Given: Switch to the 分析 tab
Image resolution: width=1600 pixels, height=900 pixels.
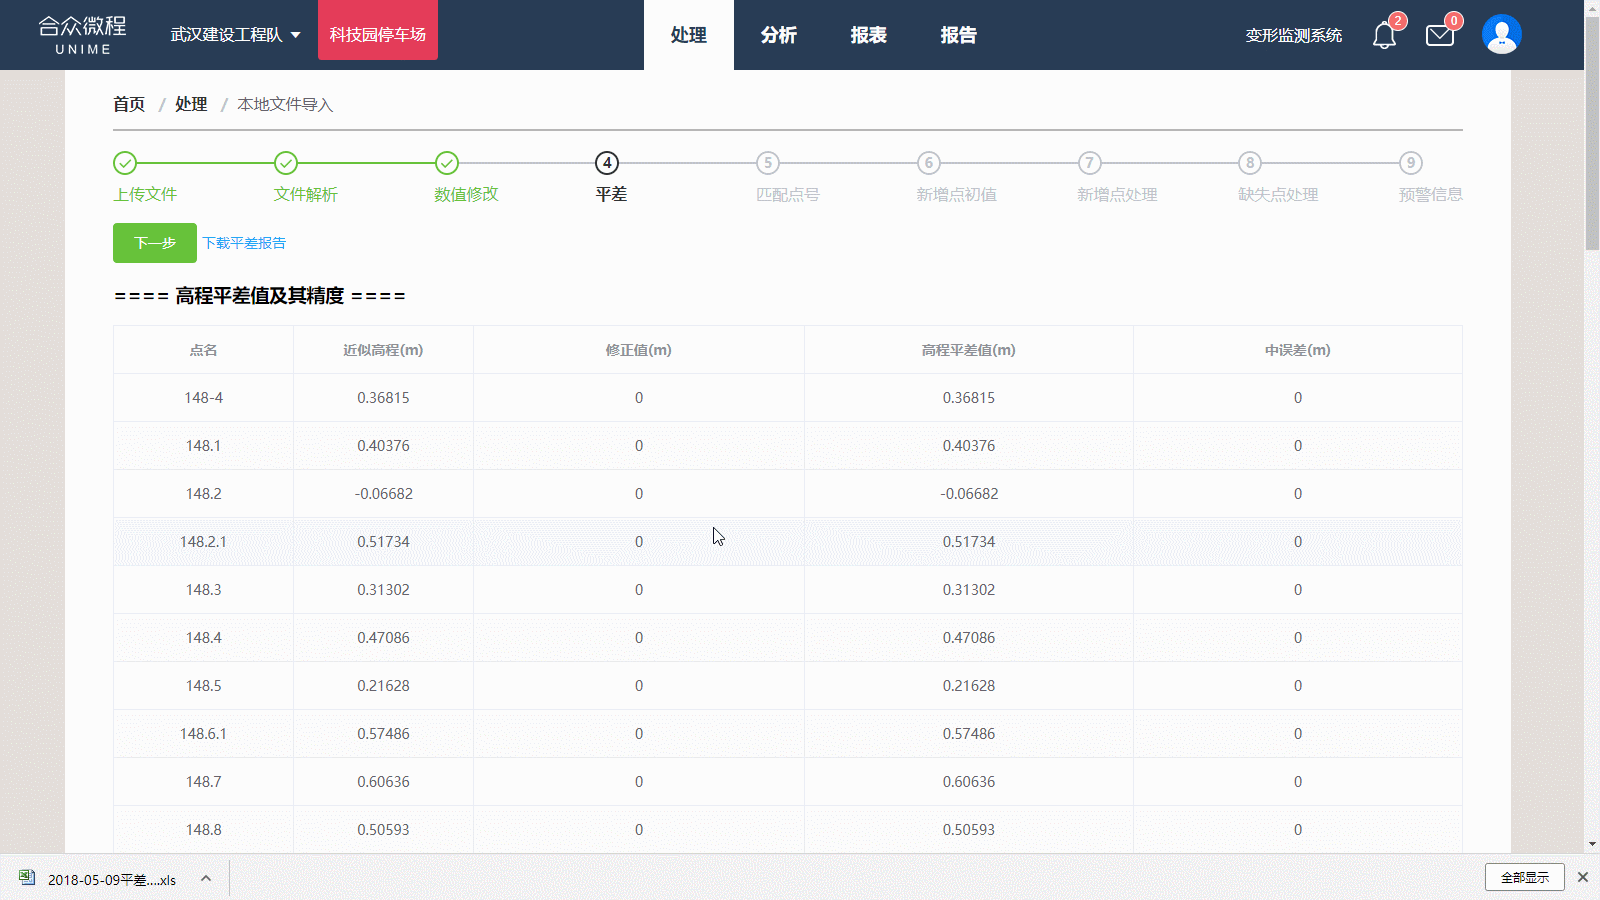Looking at the screenshot, I should tap(778, 35).
